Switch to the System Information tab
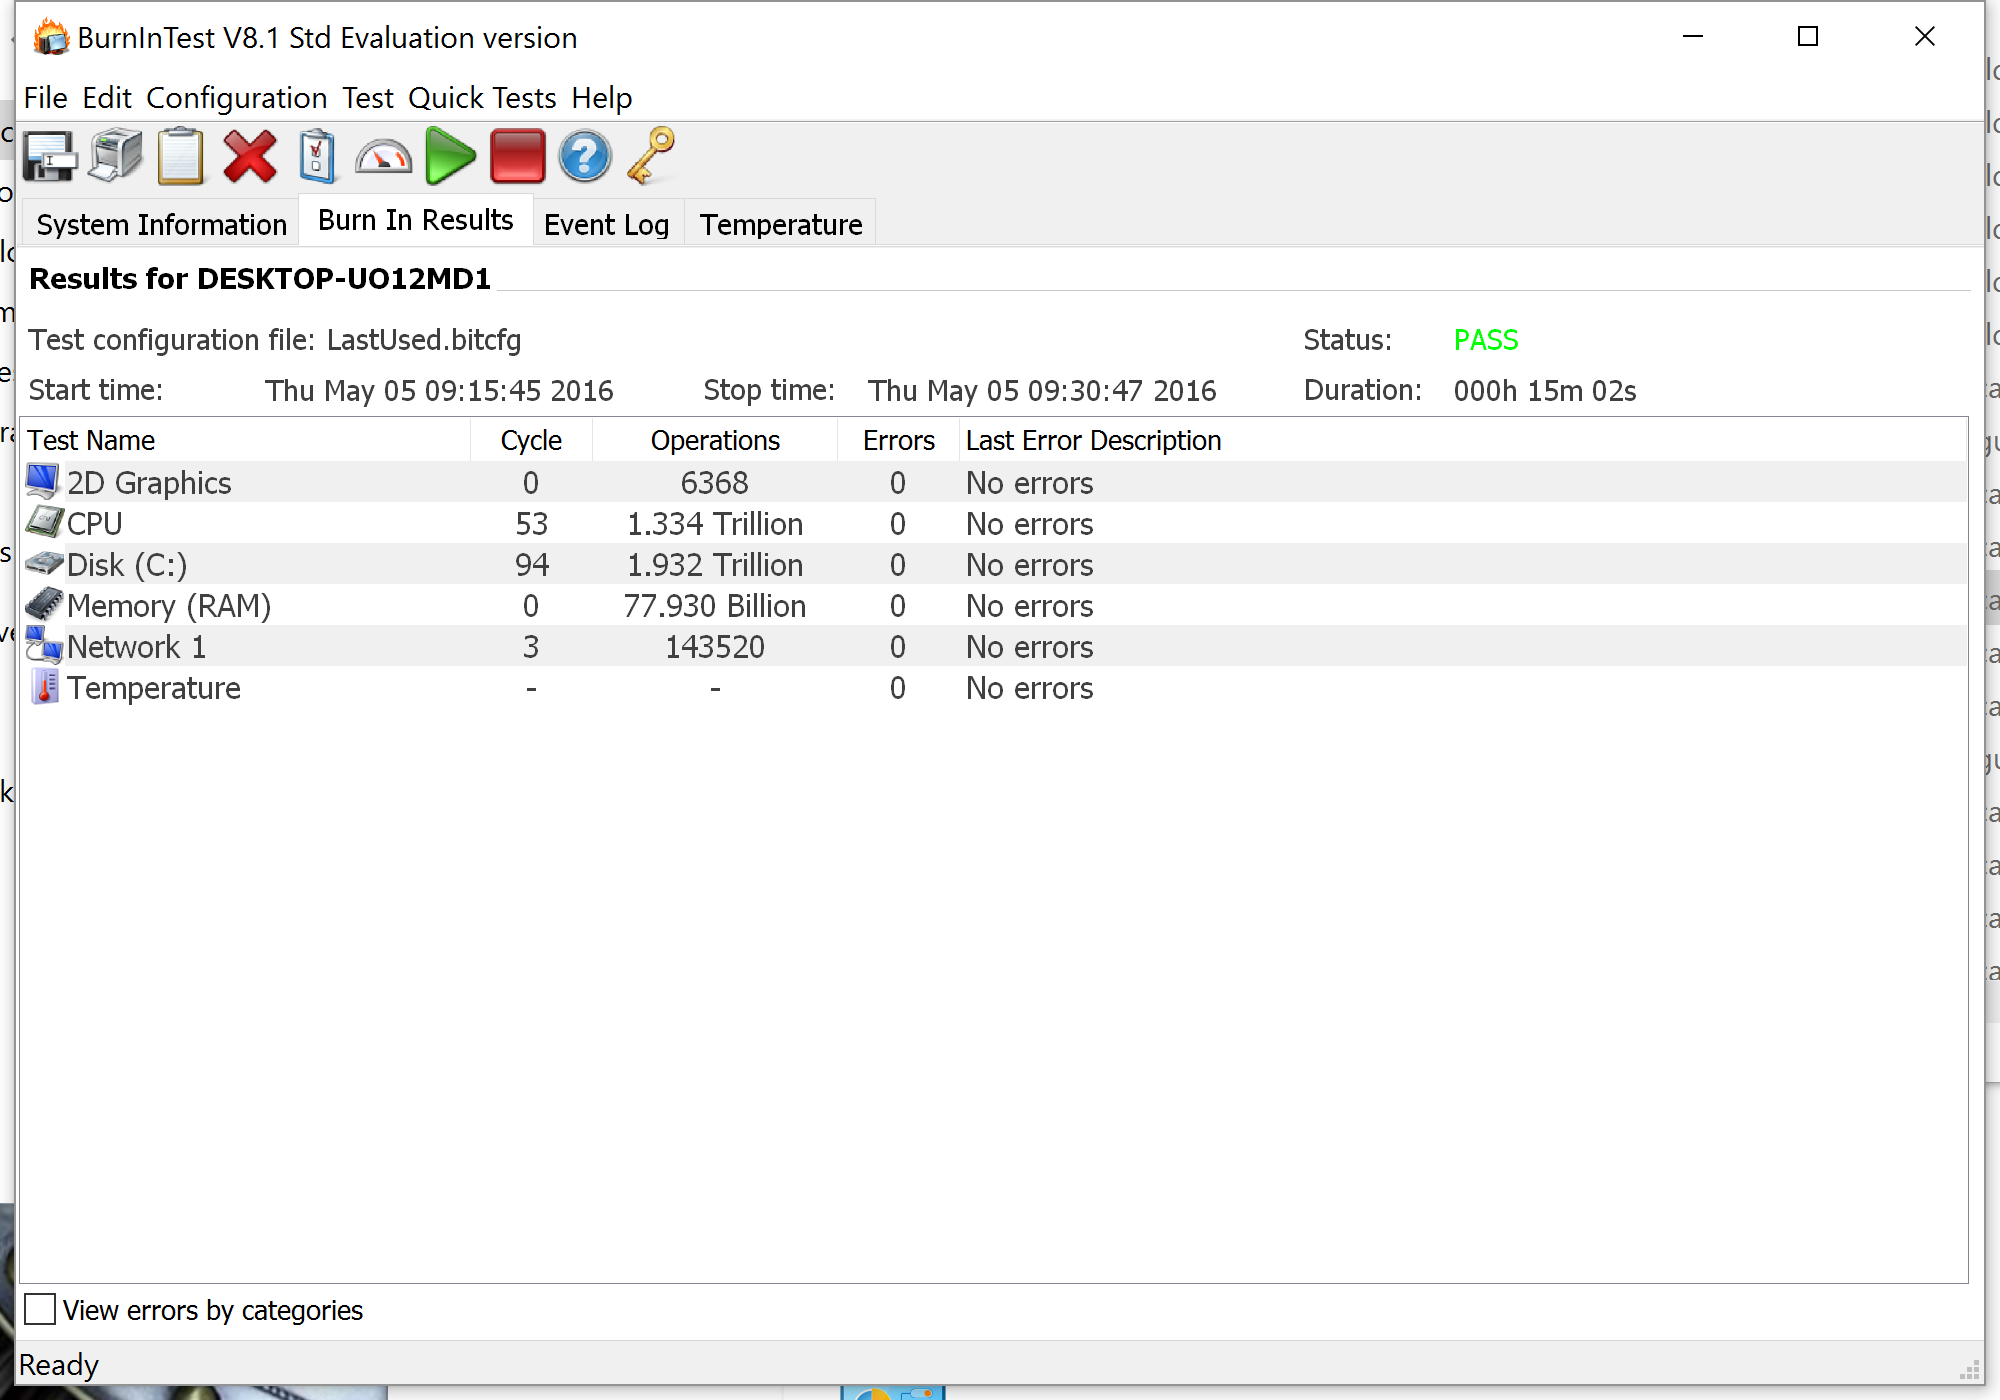The image size is (2000, 1400). point(161,225)
